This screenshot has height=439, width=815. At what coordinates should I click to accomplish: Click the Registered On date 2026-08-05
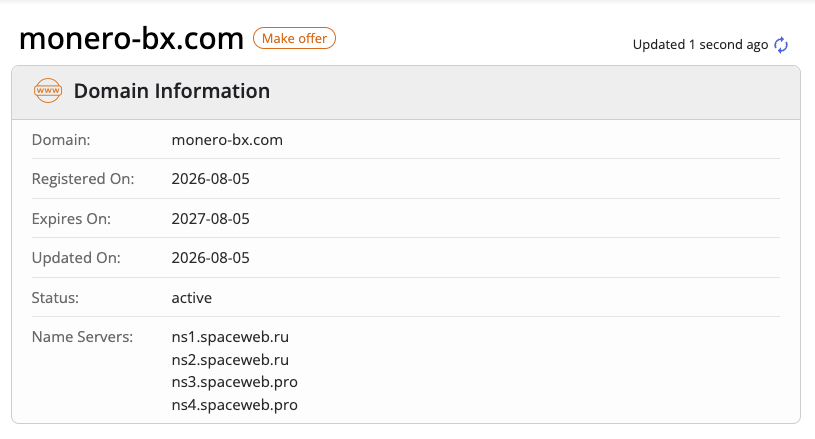pos(211,179)
